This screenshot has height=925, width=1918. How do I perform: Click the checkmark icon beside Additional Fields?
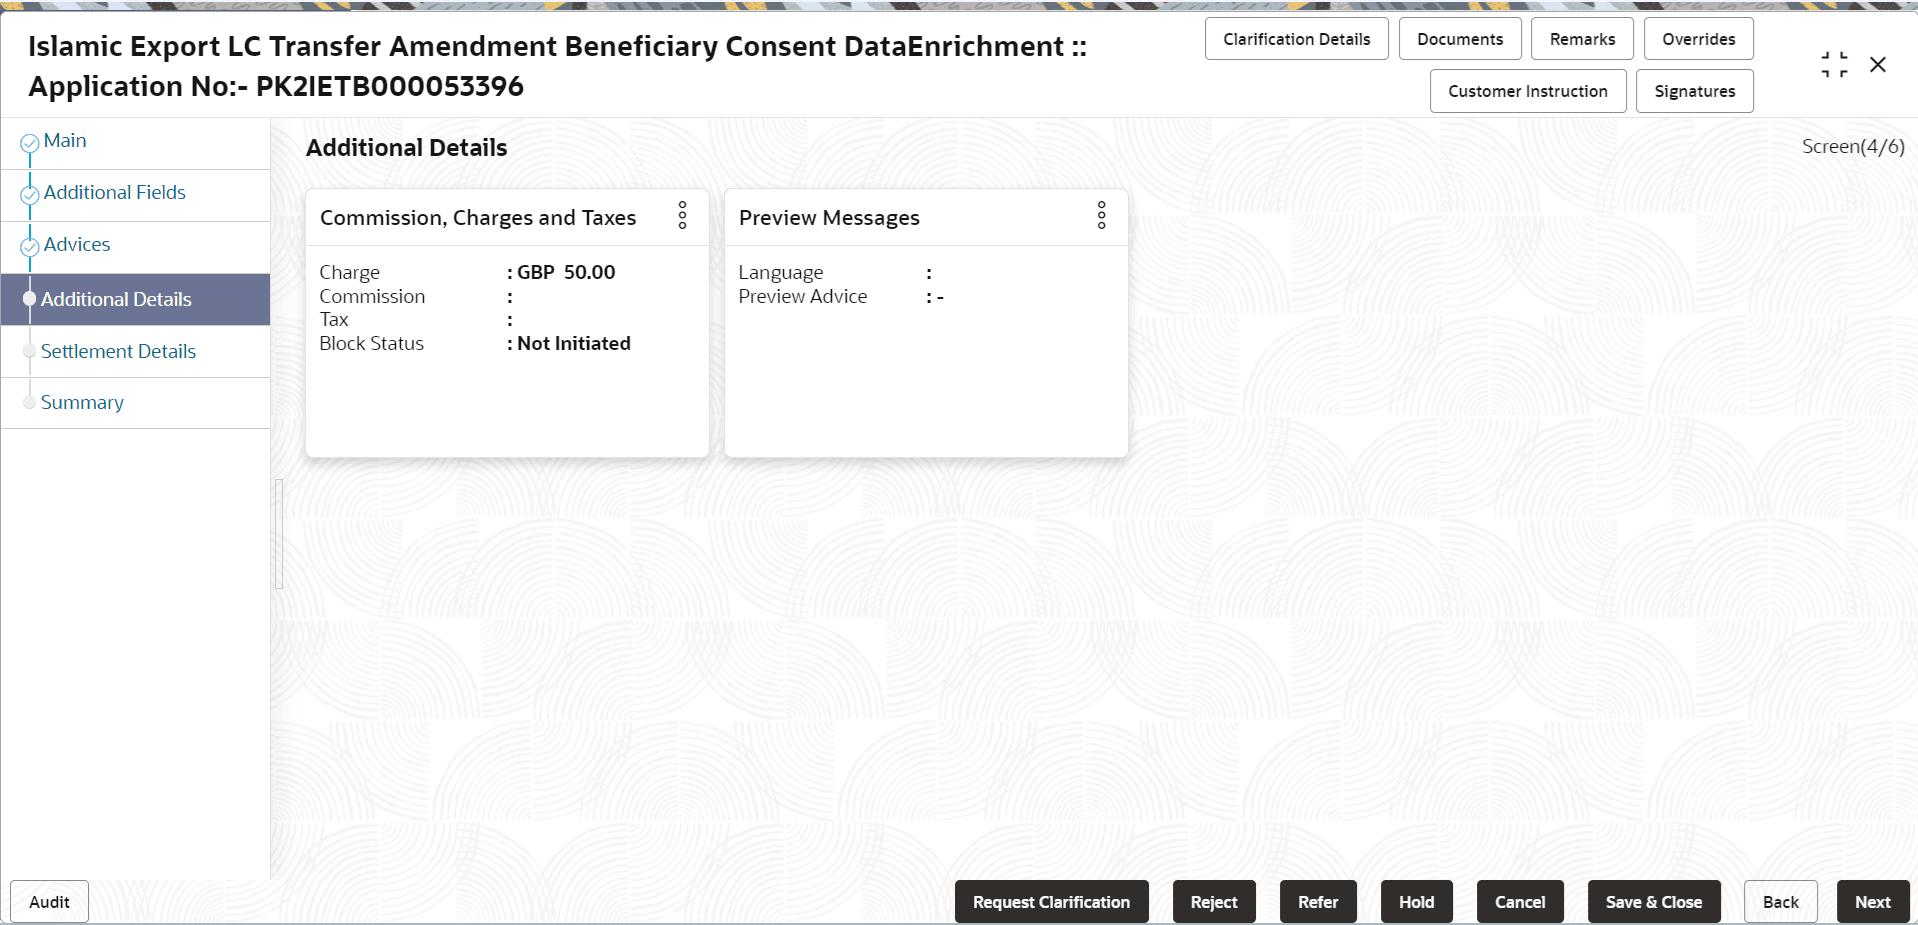pyautogui.click(x=29, y=192)
